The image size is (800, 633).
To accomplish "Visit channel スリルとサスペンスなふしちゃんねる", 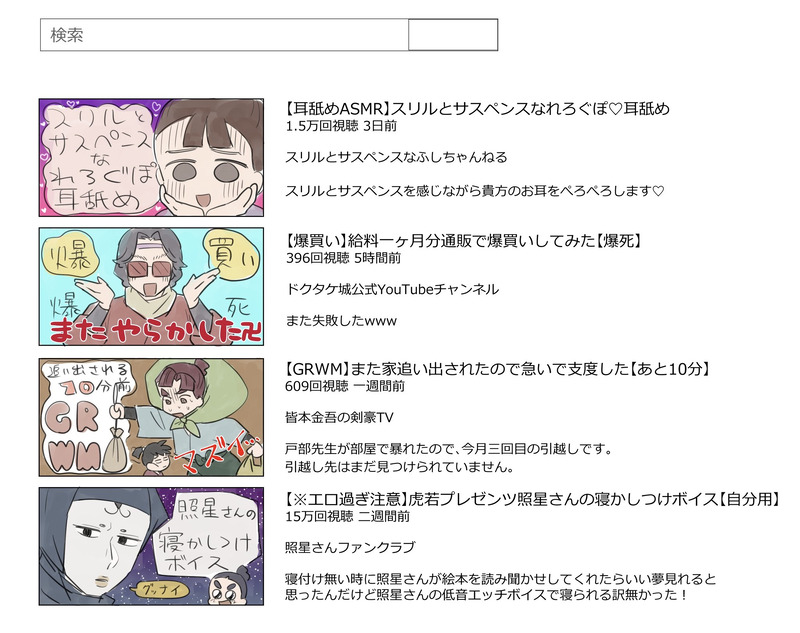I will point(396,157).
